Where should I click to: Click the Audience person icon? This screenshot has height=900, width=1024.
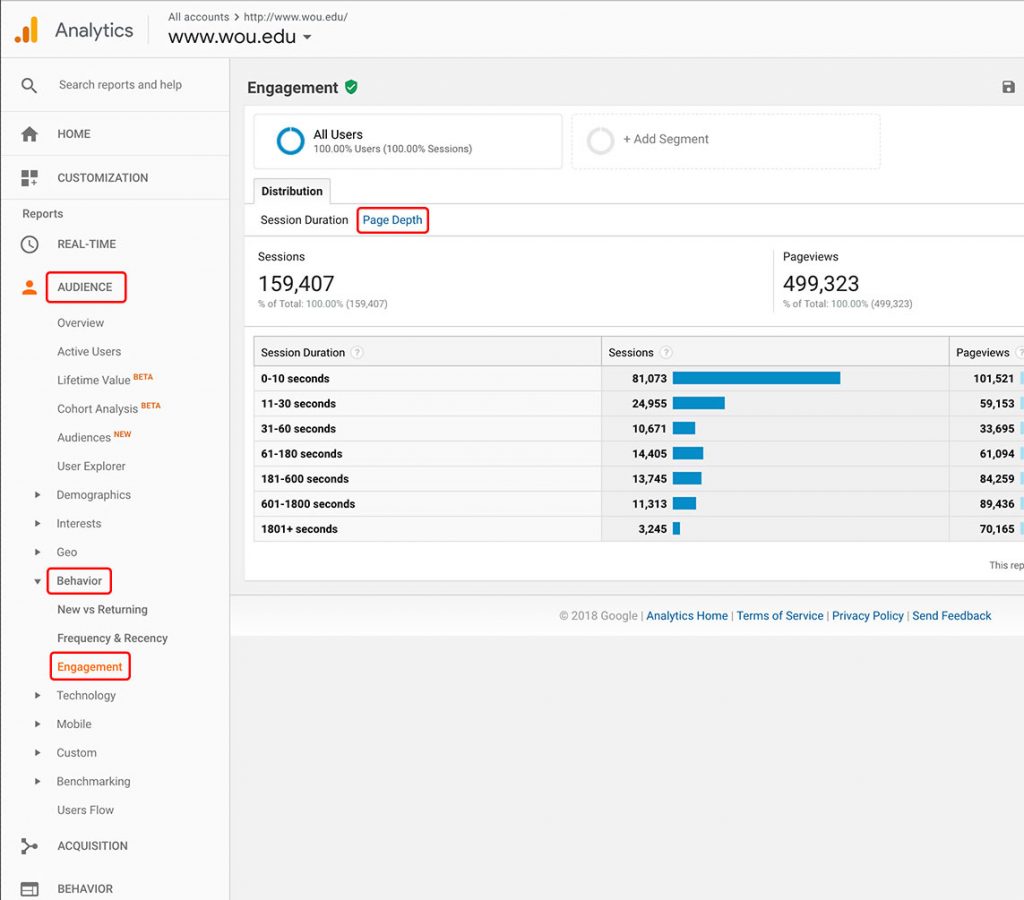click(29, 287)
